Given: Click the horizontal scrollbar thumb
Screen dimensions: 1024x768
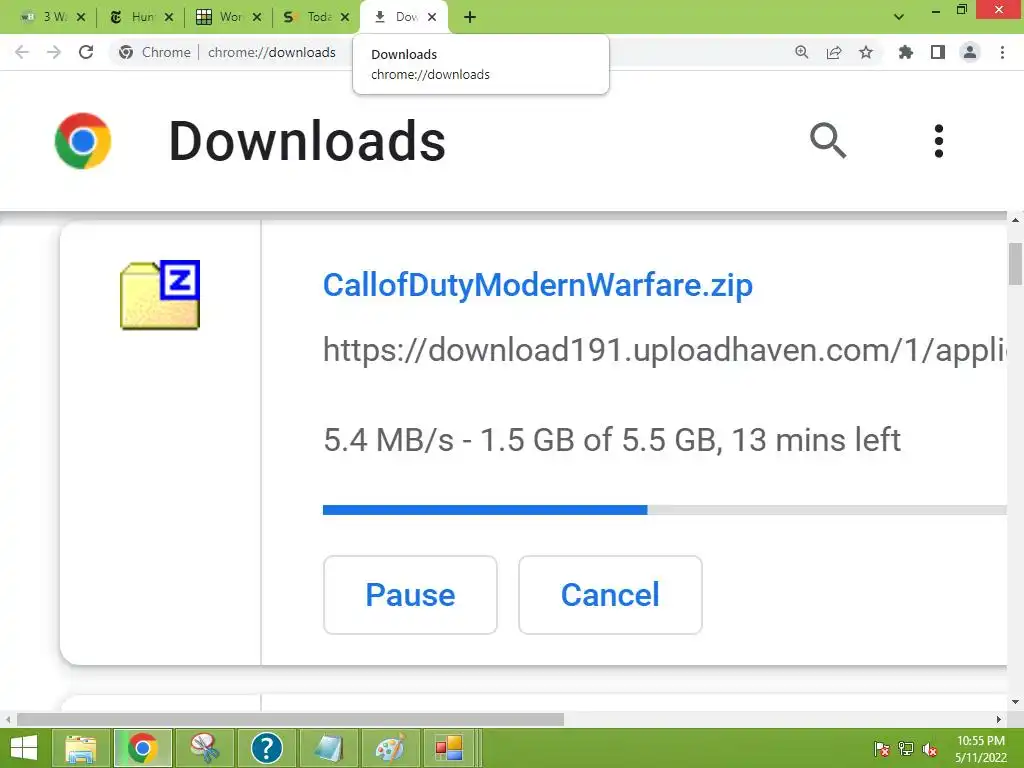Looking at the screenshot, I should (x=290, y=719).
